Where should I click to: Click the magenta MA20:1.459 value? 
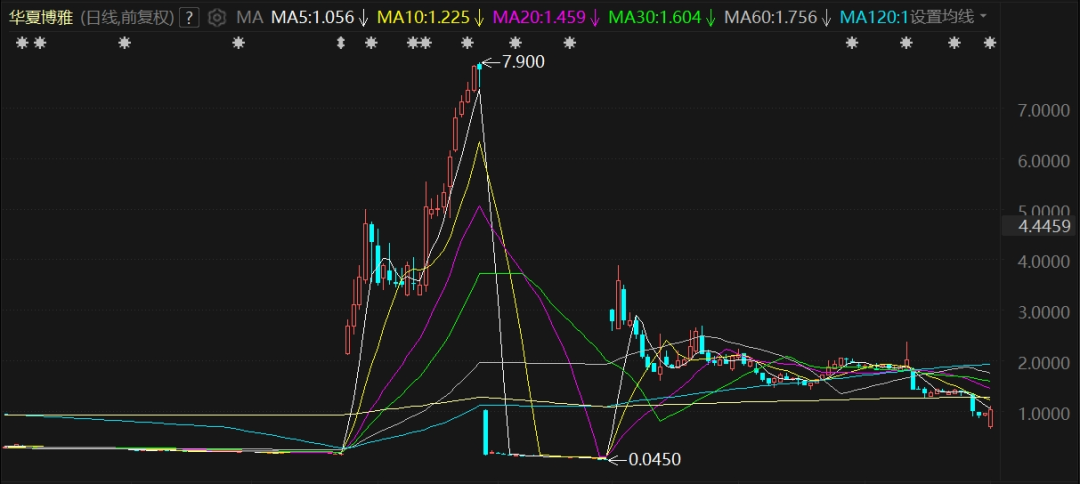(x=539, y=17)
